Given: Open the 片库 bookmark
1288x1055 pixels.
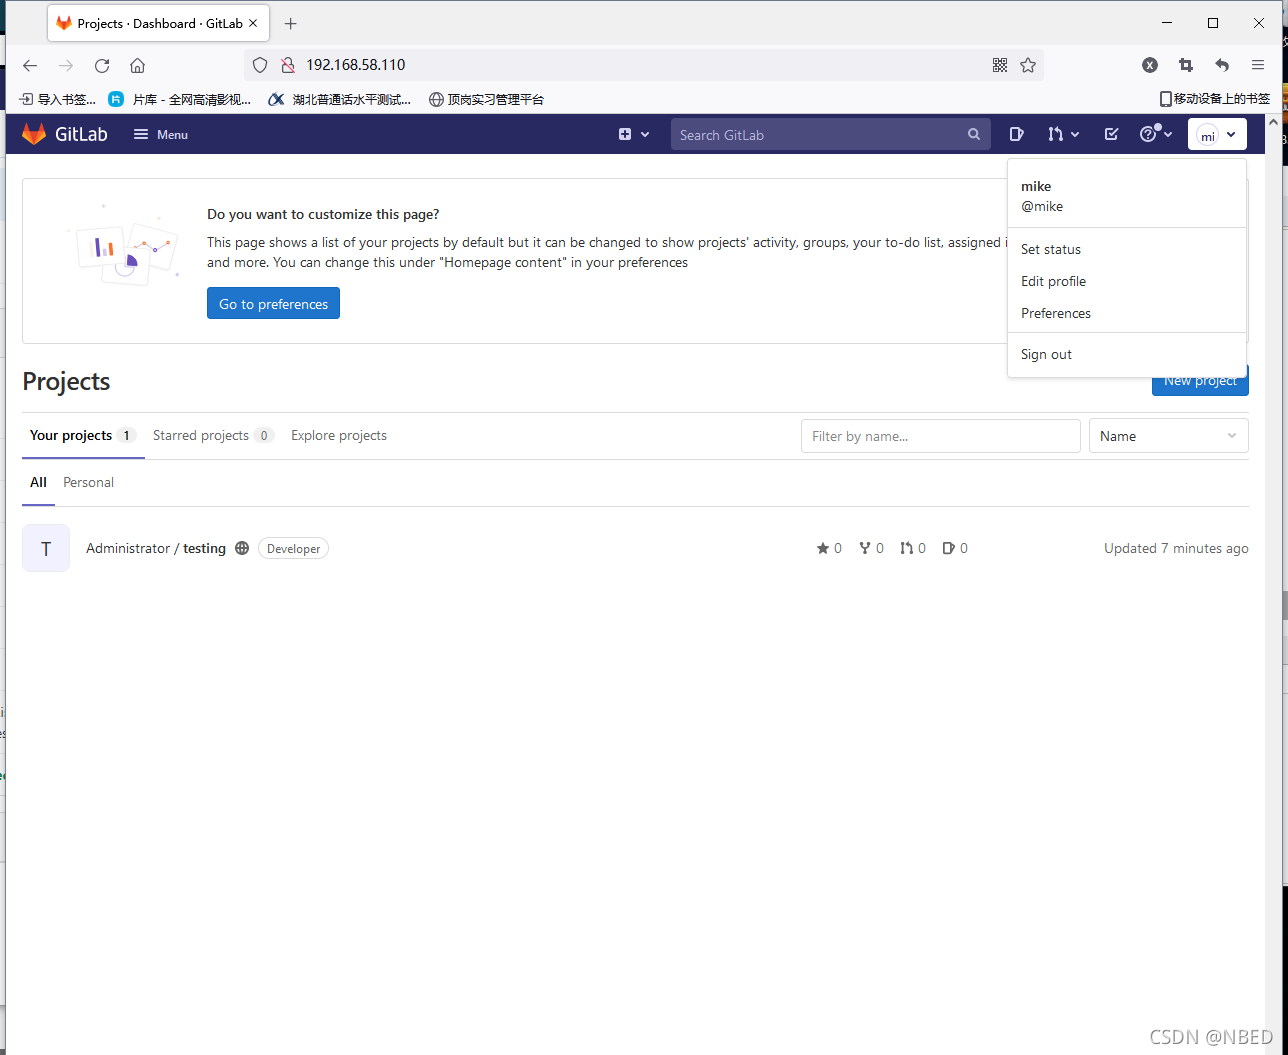Looking at the screenshot, I should point(180,99).
